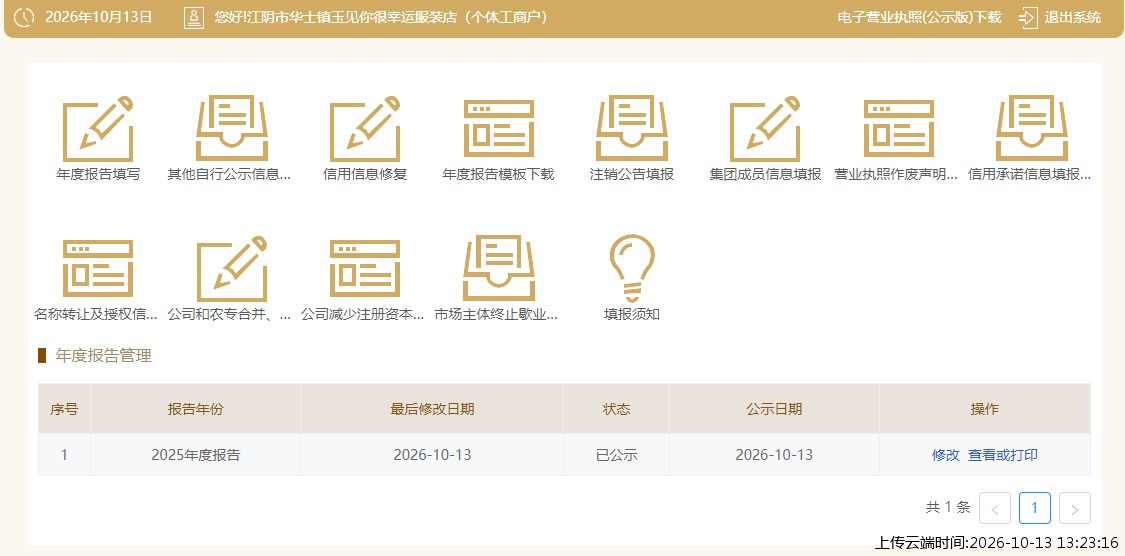Open the 集团成员信息填报 icon
Screen dimensions: 1125x556
point(766,129)
